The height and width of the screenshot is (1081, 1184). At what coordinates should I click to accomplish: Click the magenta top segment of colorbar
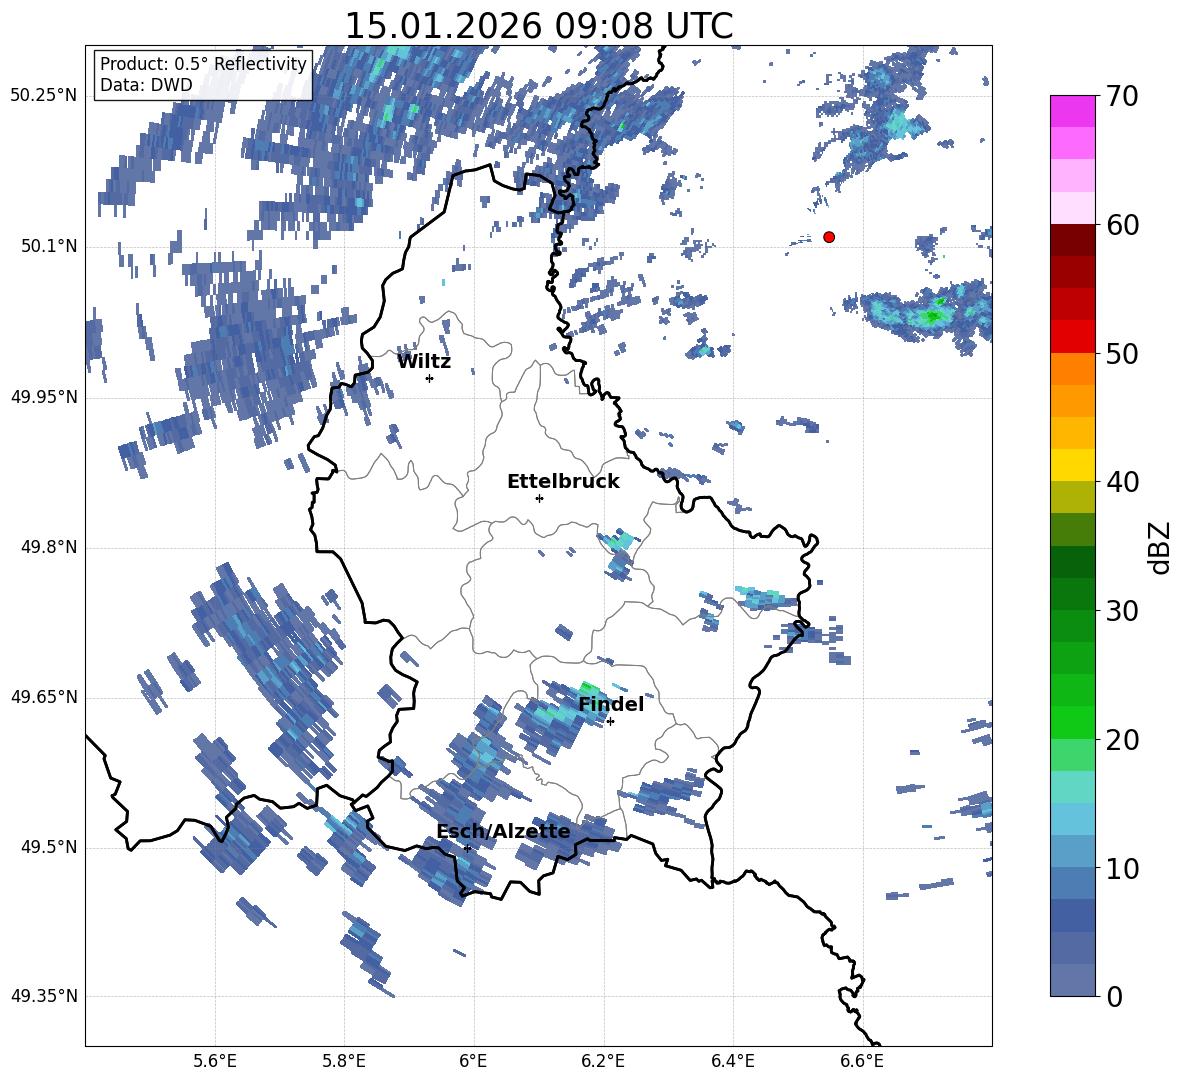click(x=1072, y=112)
